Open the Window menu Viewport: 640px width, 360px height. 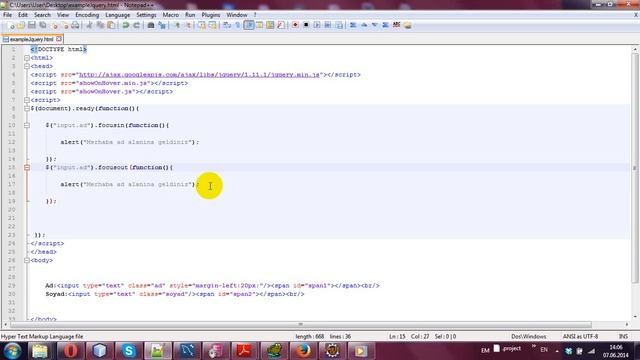tap(237, 15)
